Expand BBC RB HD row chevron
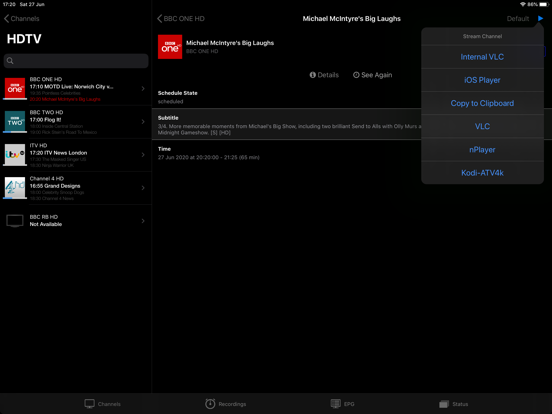The width and height of the screenshot is (552, 414). (x=143, y=221)
